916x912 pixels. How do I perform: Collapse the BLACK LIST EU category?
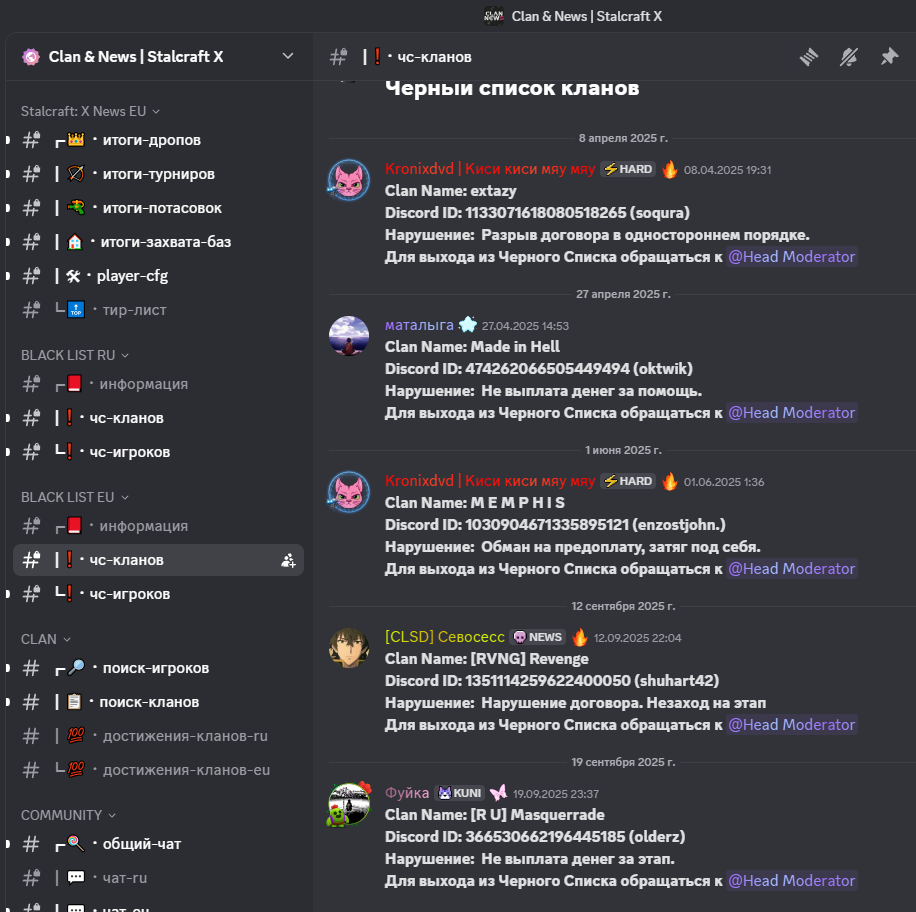pyautogui.click(x=75, y=497)
